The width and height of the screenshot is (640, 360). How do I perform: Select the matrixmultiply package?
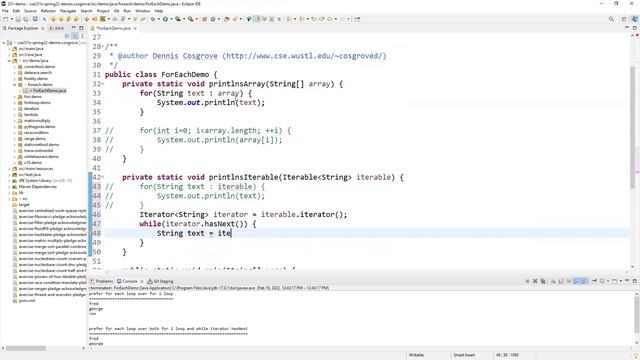(37, 120)
